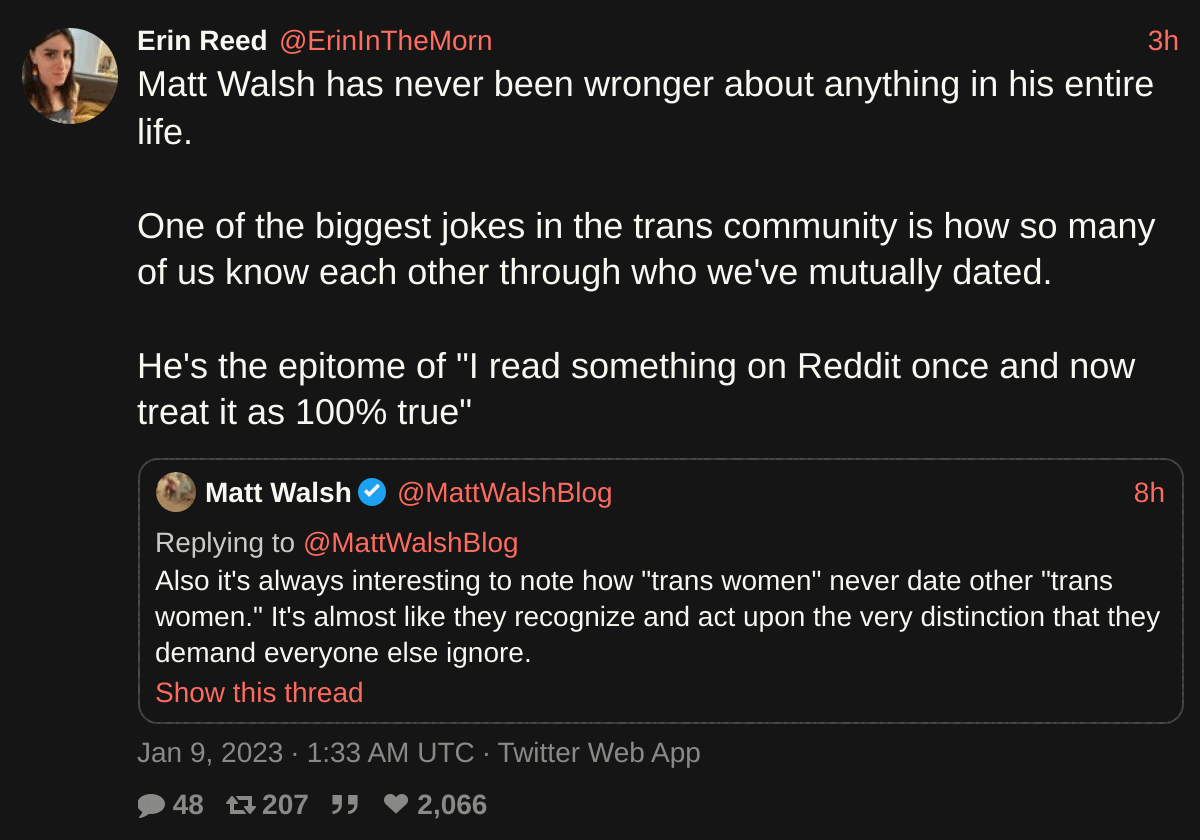Expand Show this thread
Viewport: 1200px width, 840px height.
(x=259, y=692)
